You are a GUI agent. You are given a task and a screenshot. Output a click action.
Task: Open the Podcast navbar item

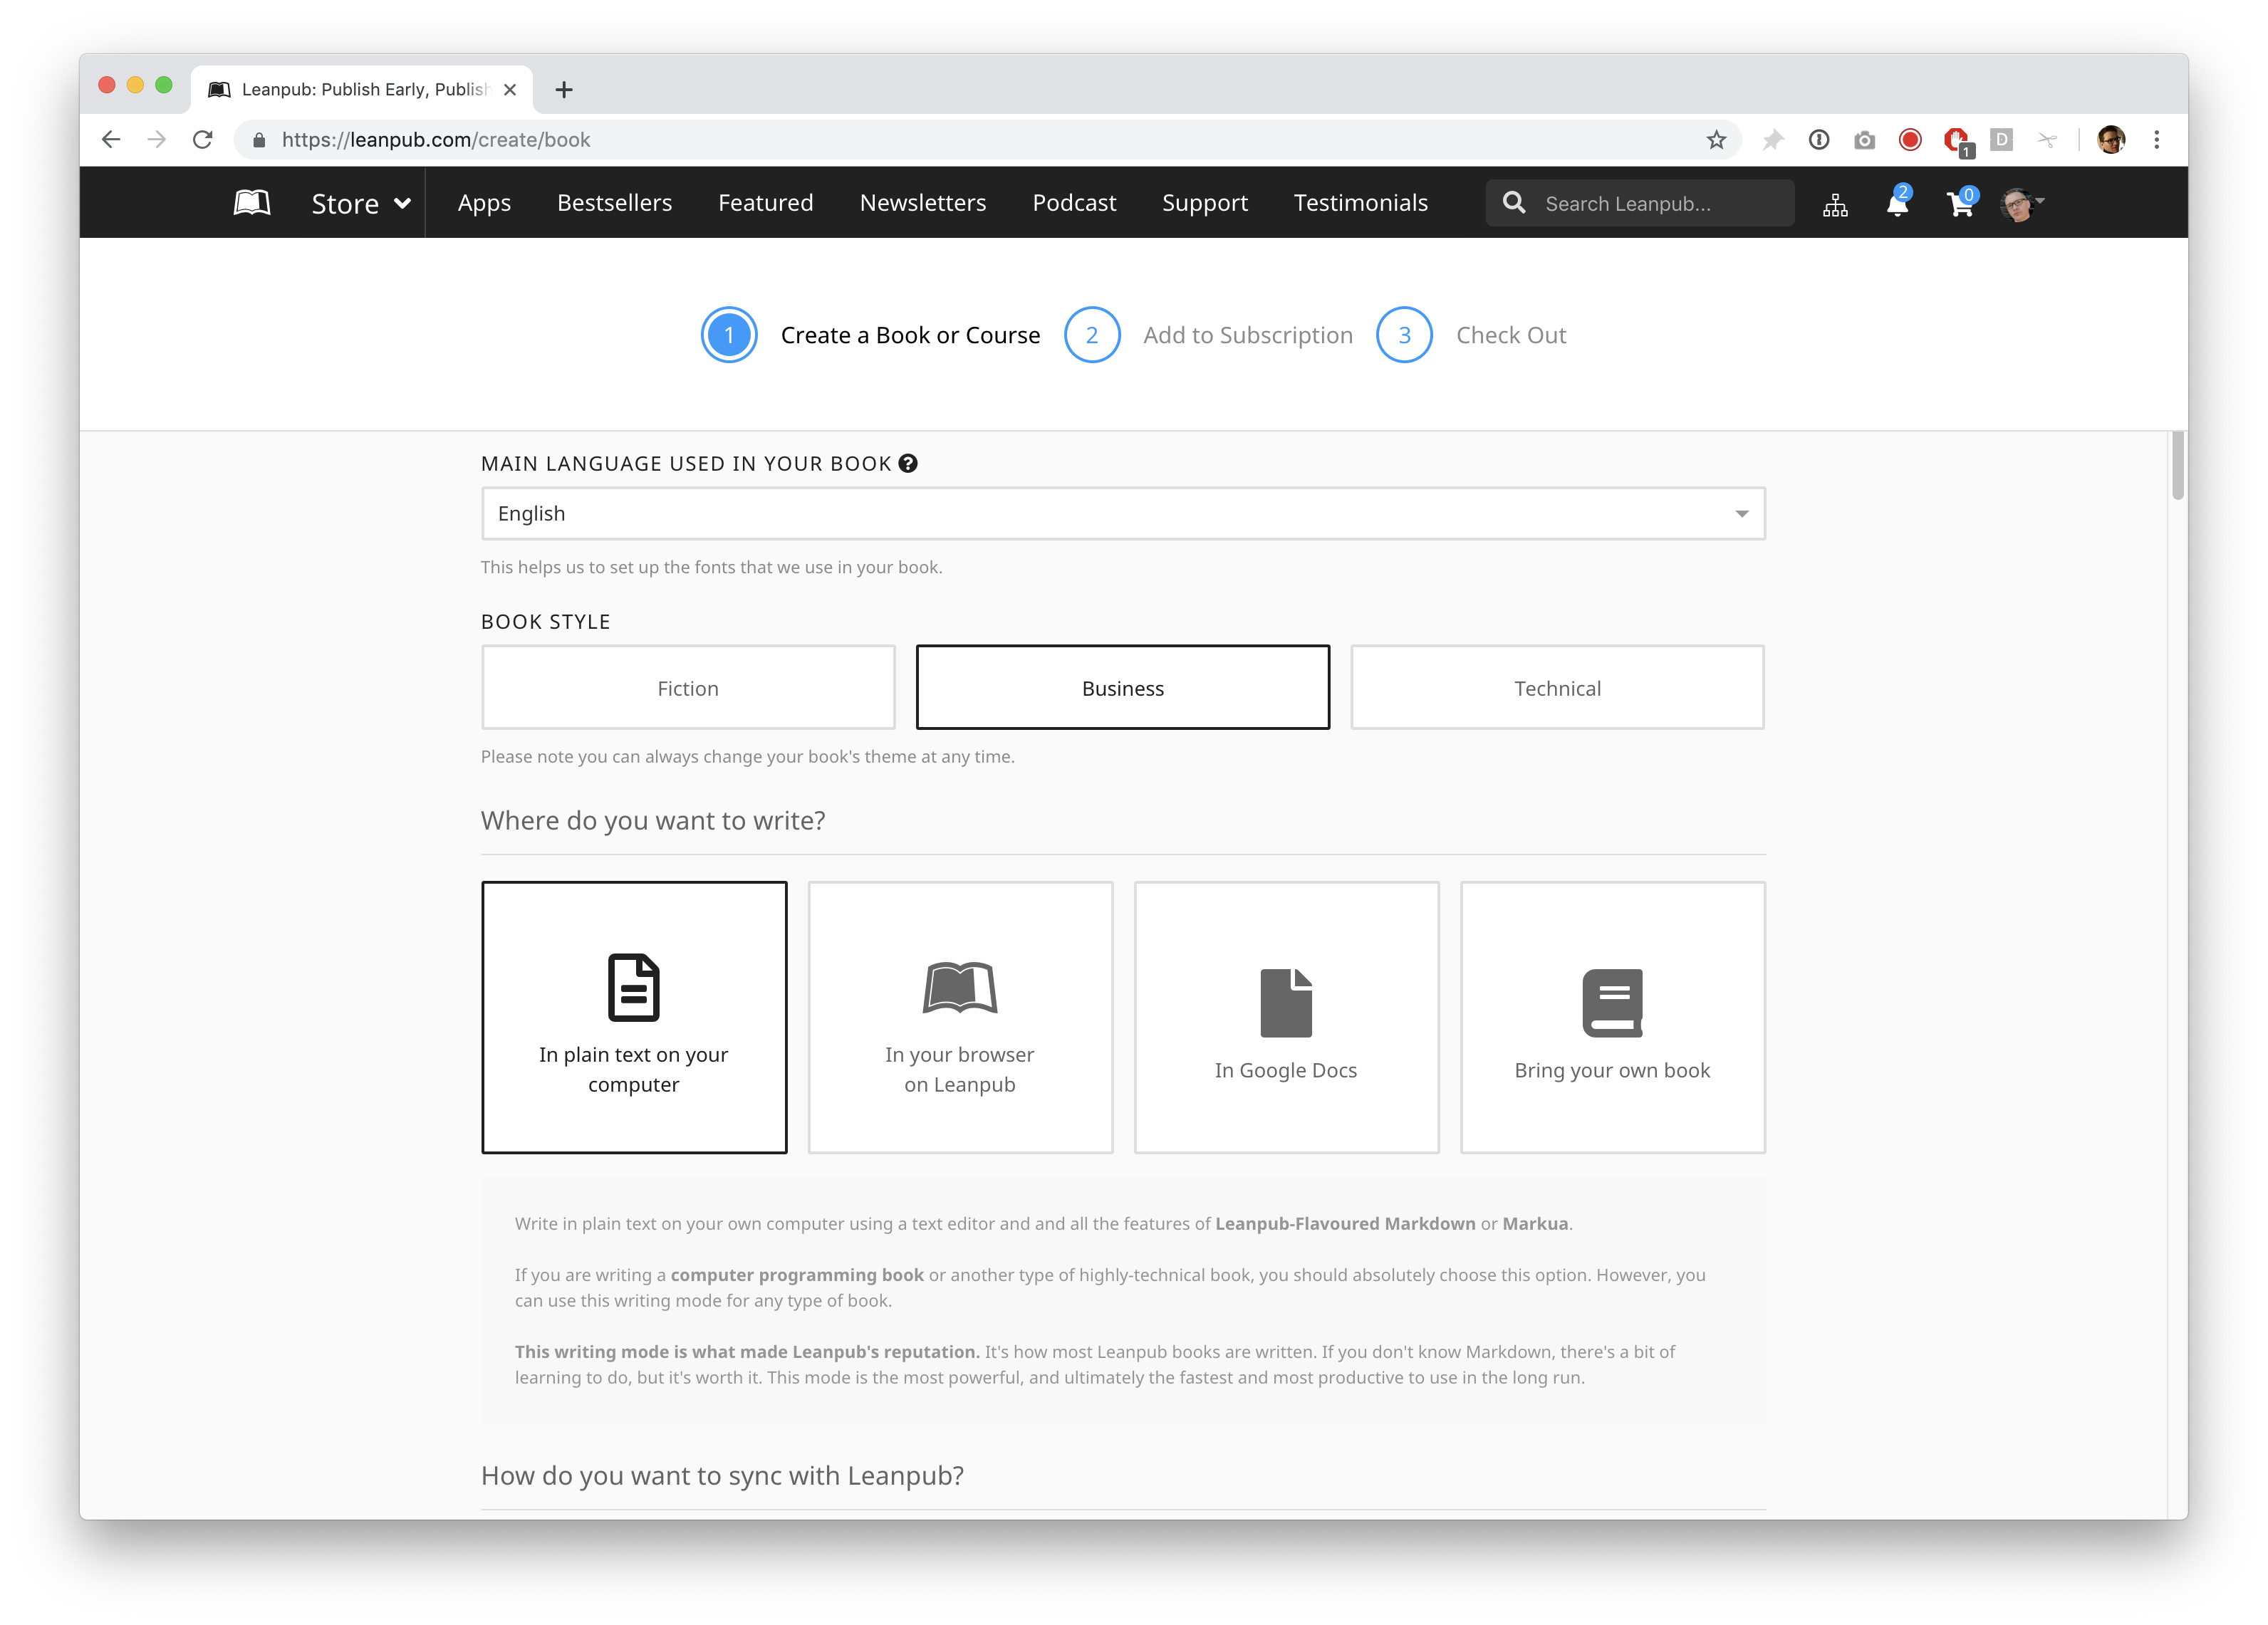coord(1074,203)
